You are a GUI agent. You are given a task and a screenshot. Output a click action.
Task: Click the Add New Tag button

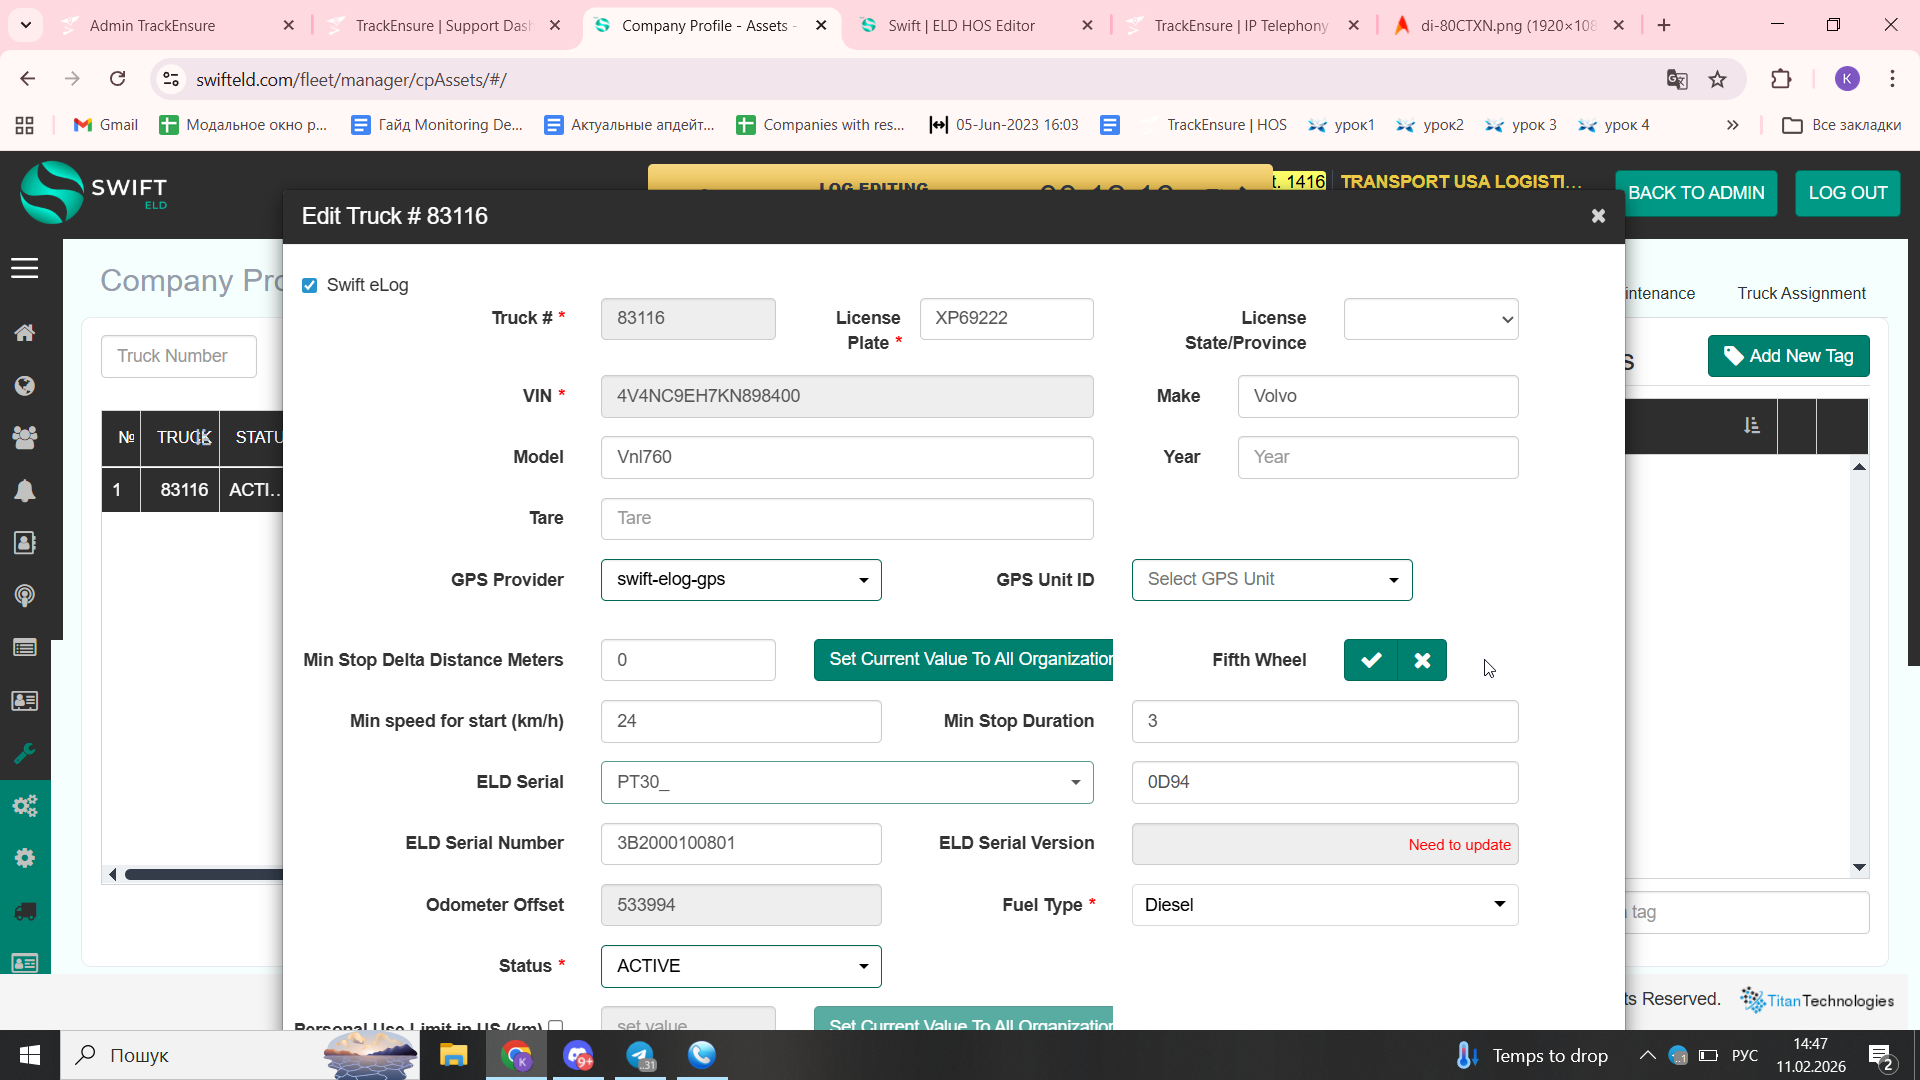tap(1788, 356)
